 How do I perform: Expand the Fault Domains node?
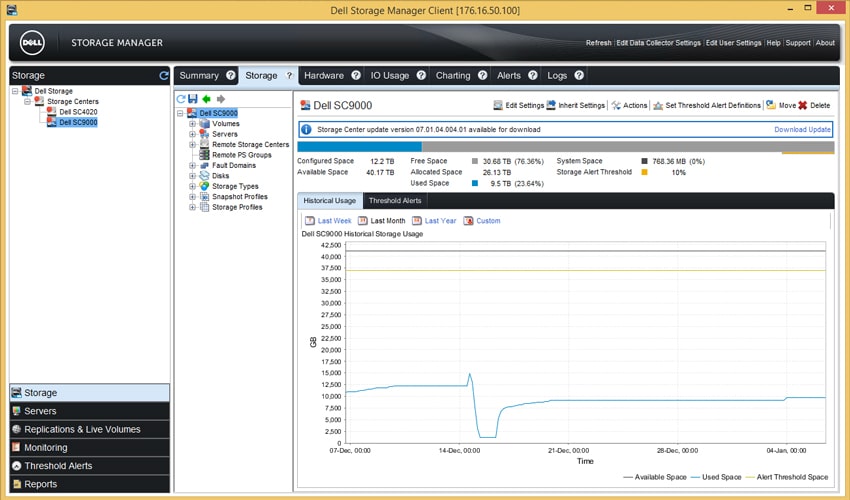click(192, 165)
